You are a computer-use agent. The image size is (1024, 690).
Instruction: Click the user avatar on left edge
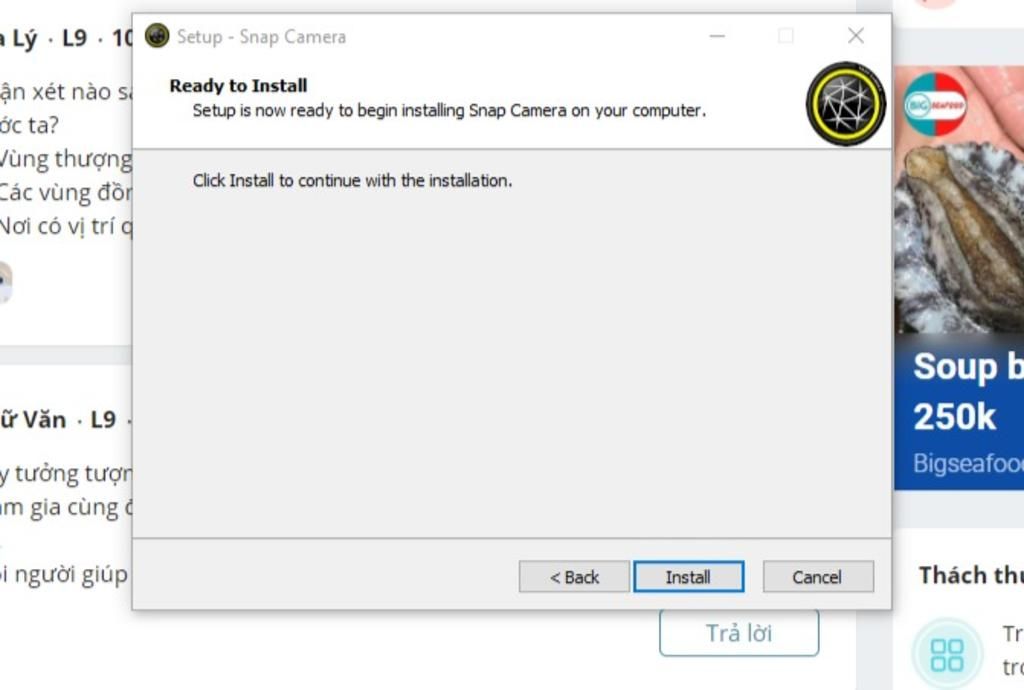pos(6,283)
